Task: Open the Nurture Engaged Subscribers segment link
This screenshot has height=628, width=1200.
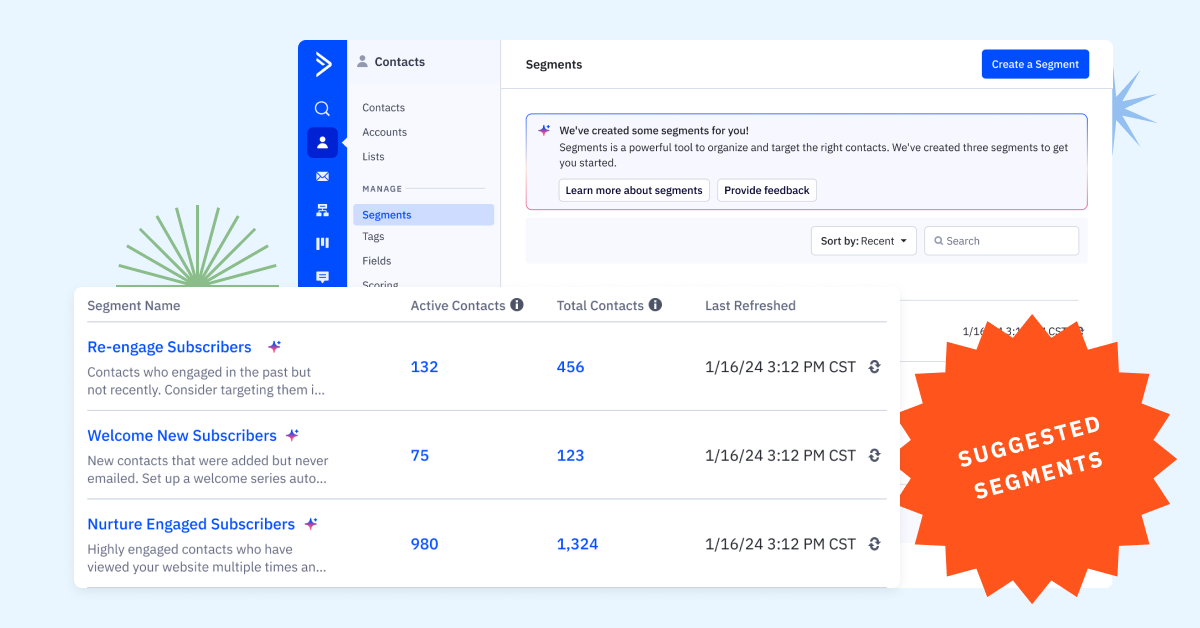Action: 191,524
